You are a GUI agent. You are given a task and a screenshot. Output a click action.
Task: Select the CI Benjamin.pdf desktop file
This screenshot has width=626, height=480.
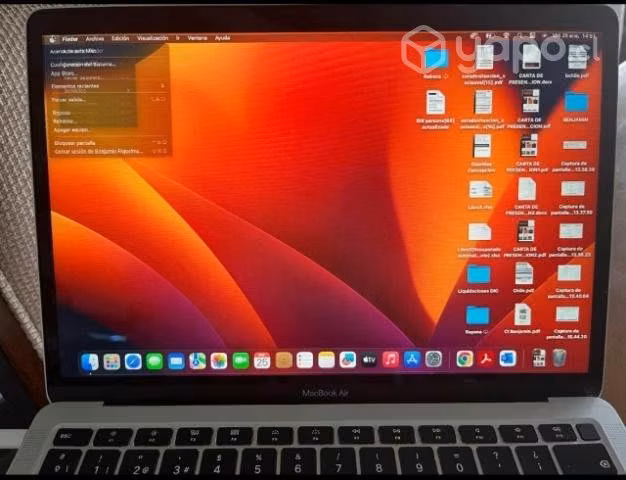(522, 315)
